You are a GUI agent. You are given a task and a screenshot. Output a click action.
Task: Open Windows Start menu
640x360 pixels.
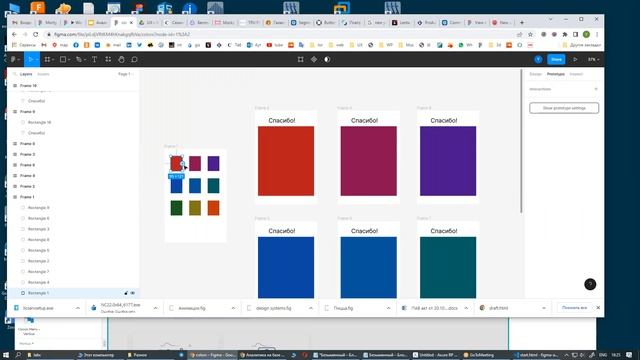(6, 355)
